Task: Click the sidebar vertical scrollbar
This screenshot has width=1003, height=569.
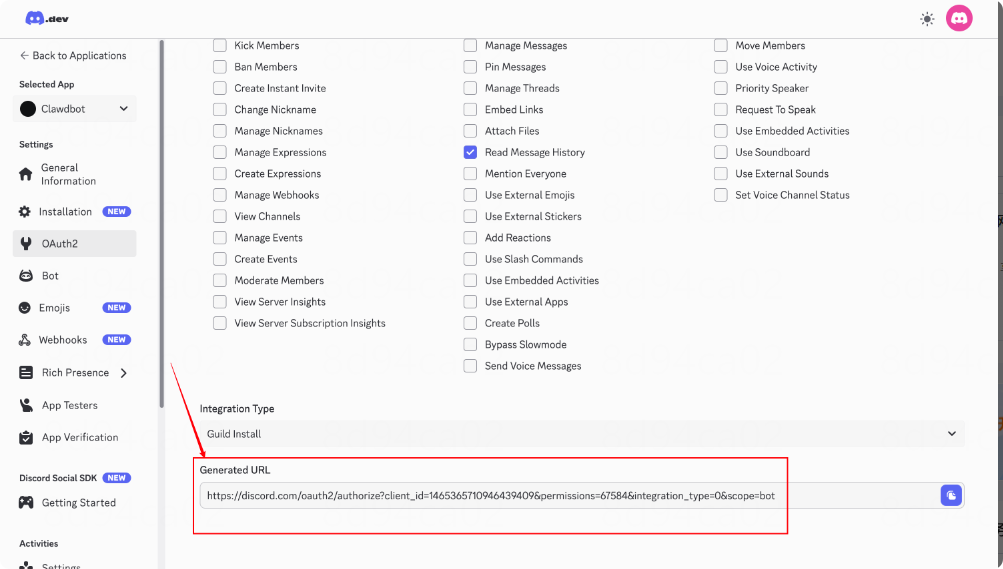Action: tap(162, 224)
